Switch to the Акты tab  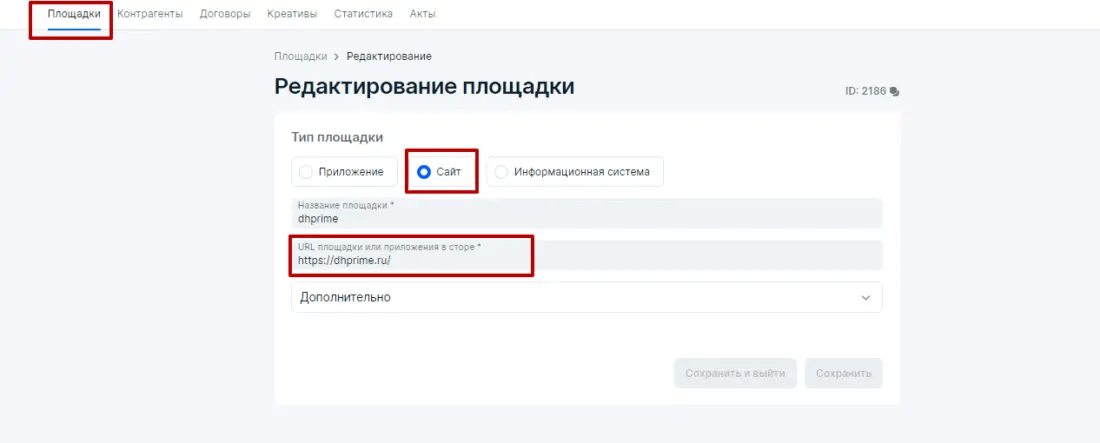(x=422, y=14)
